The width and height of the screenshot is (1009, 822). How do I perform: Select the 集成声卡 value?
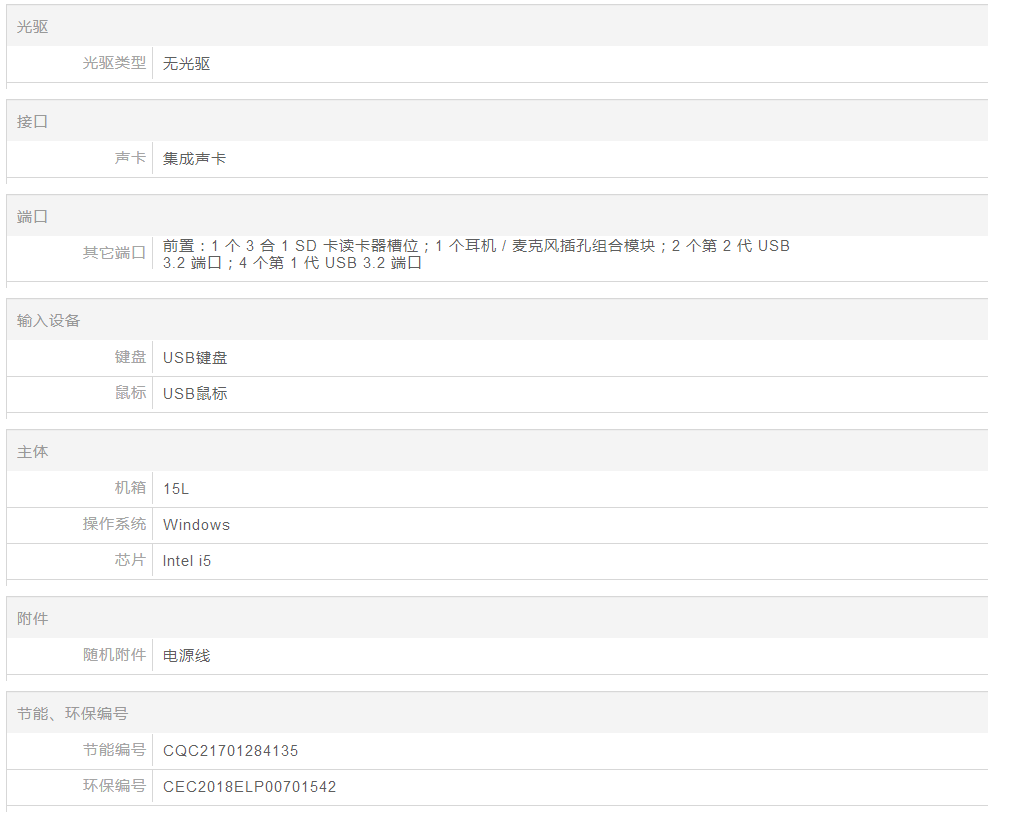(x=194, y=159)
